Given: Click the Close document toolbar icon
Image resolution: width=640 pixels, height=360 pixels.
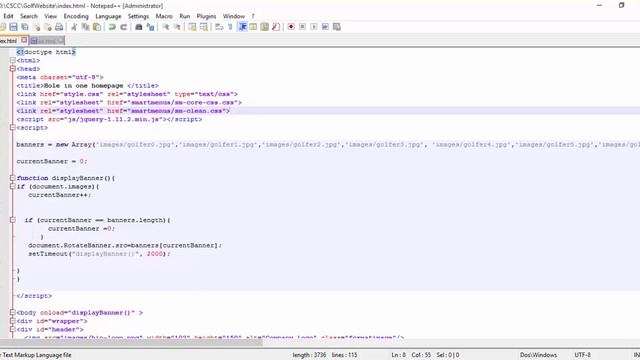Looking at the screenshot, I should point(37,27).
